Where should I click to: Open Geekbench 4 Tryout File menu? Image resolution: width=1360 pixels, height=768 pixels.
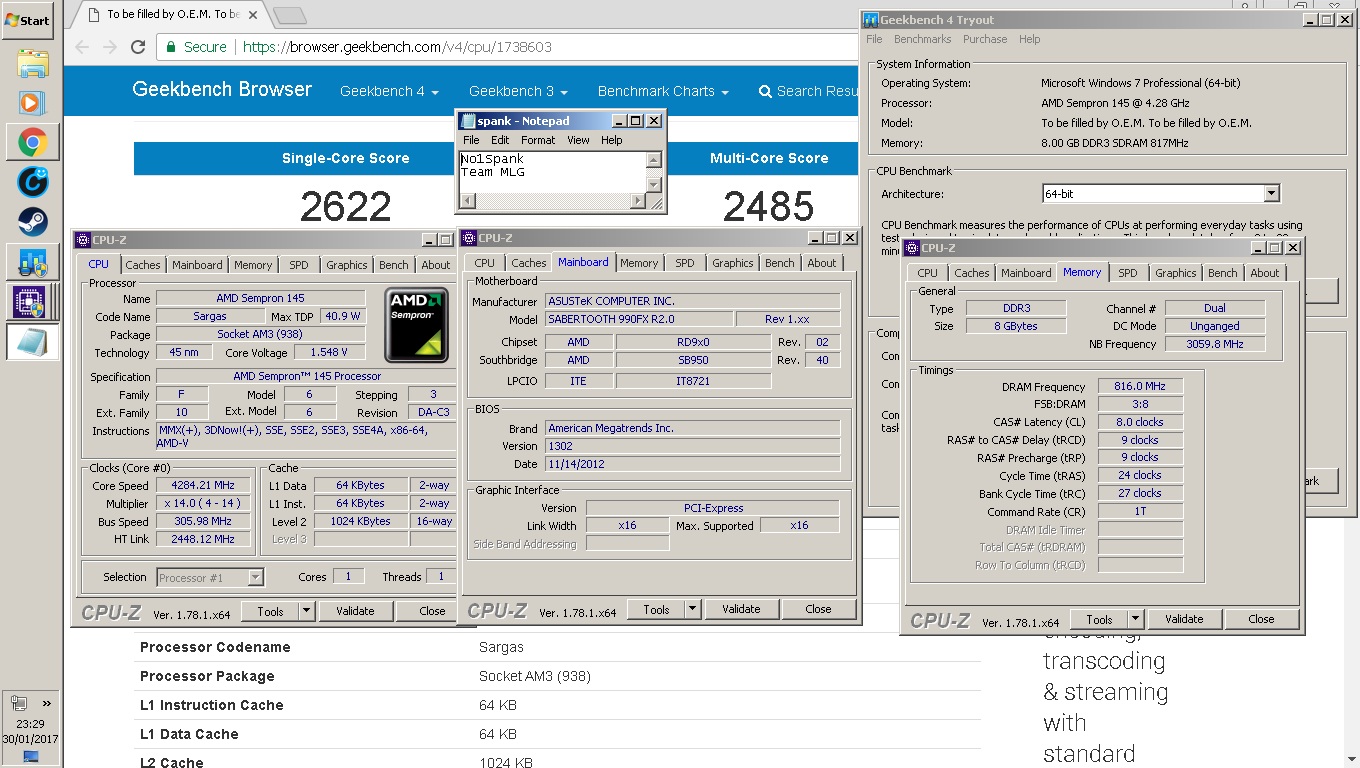(x=874, y=39)
